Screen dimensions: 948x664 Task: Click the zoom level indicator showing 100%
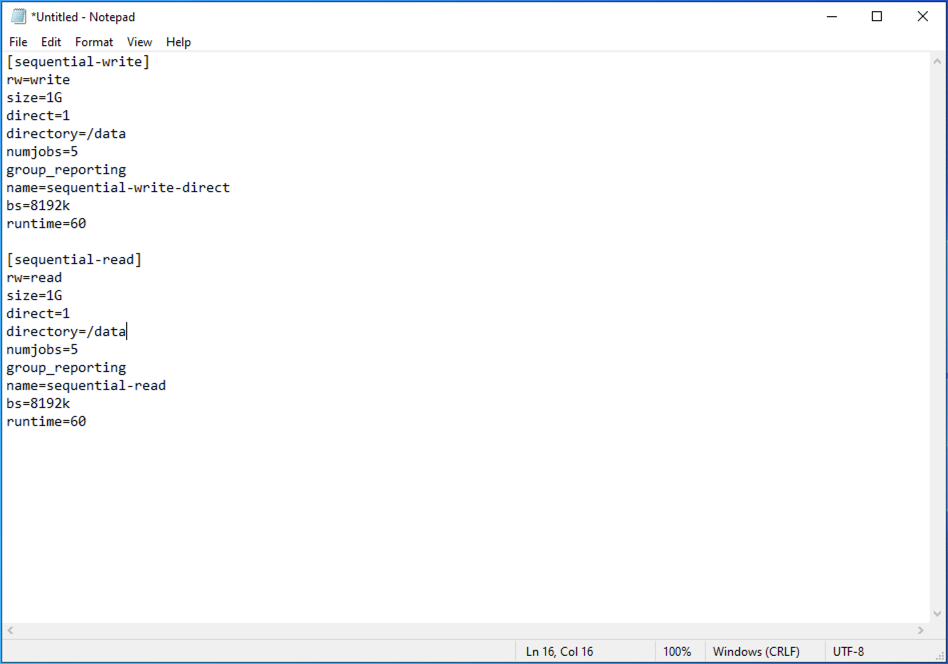point(678,651)
